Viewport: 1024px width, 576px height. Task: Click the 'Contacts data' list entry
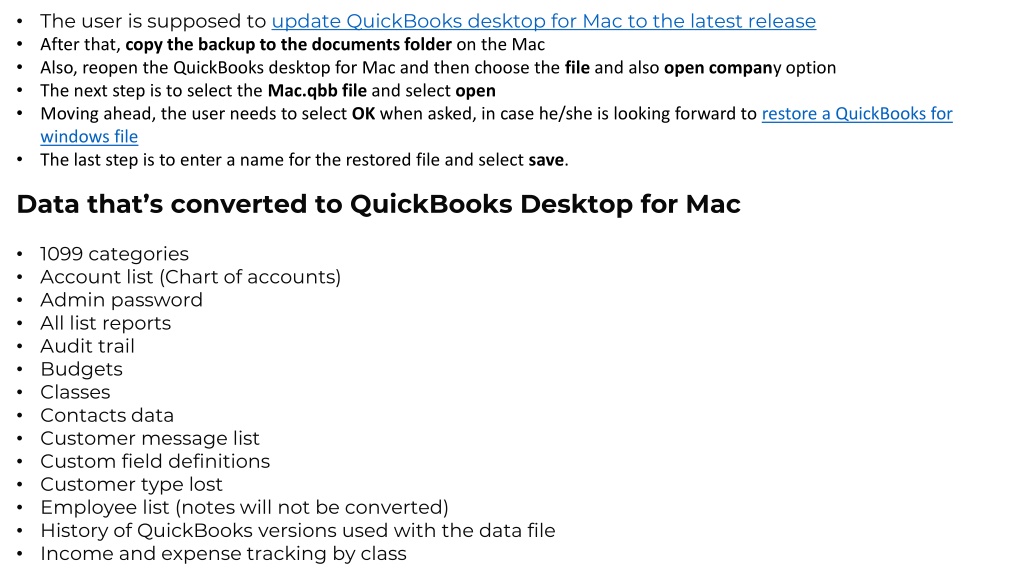(x=107, y=415)
